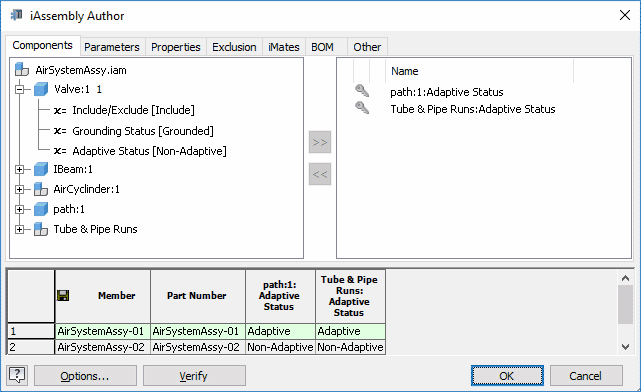Screen dimensions: 641x392
Task: Click the path:1 part cube icon
Action: [41, 209]
